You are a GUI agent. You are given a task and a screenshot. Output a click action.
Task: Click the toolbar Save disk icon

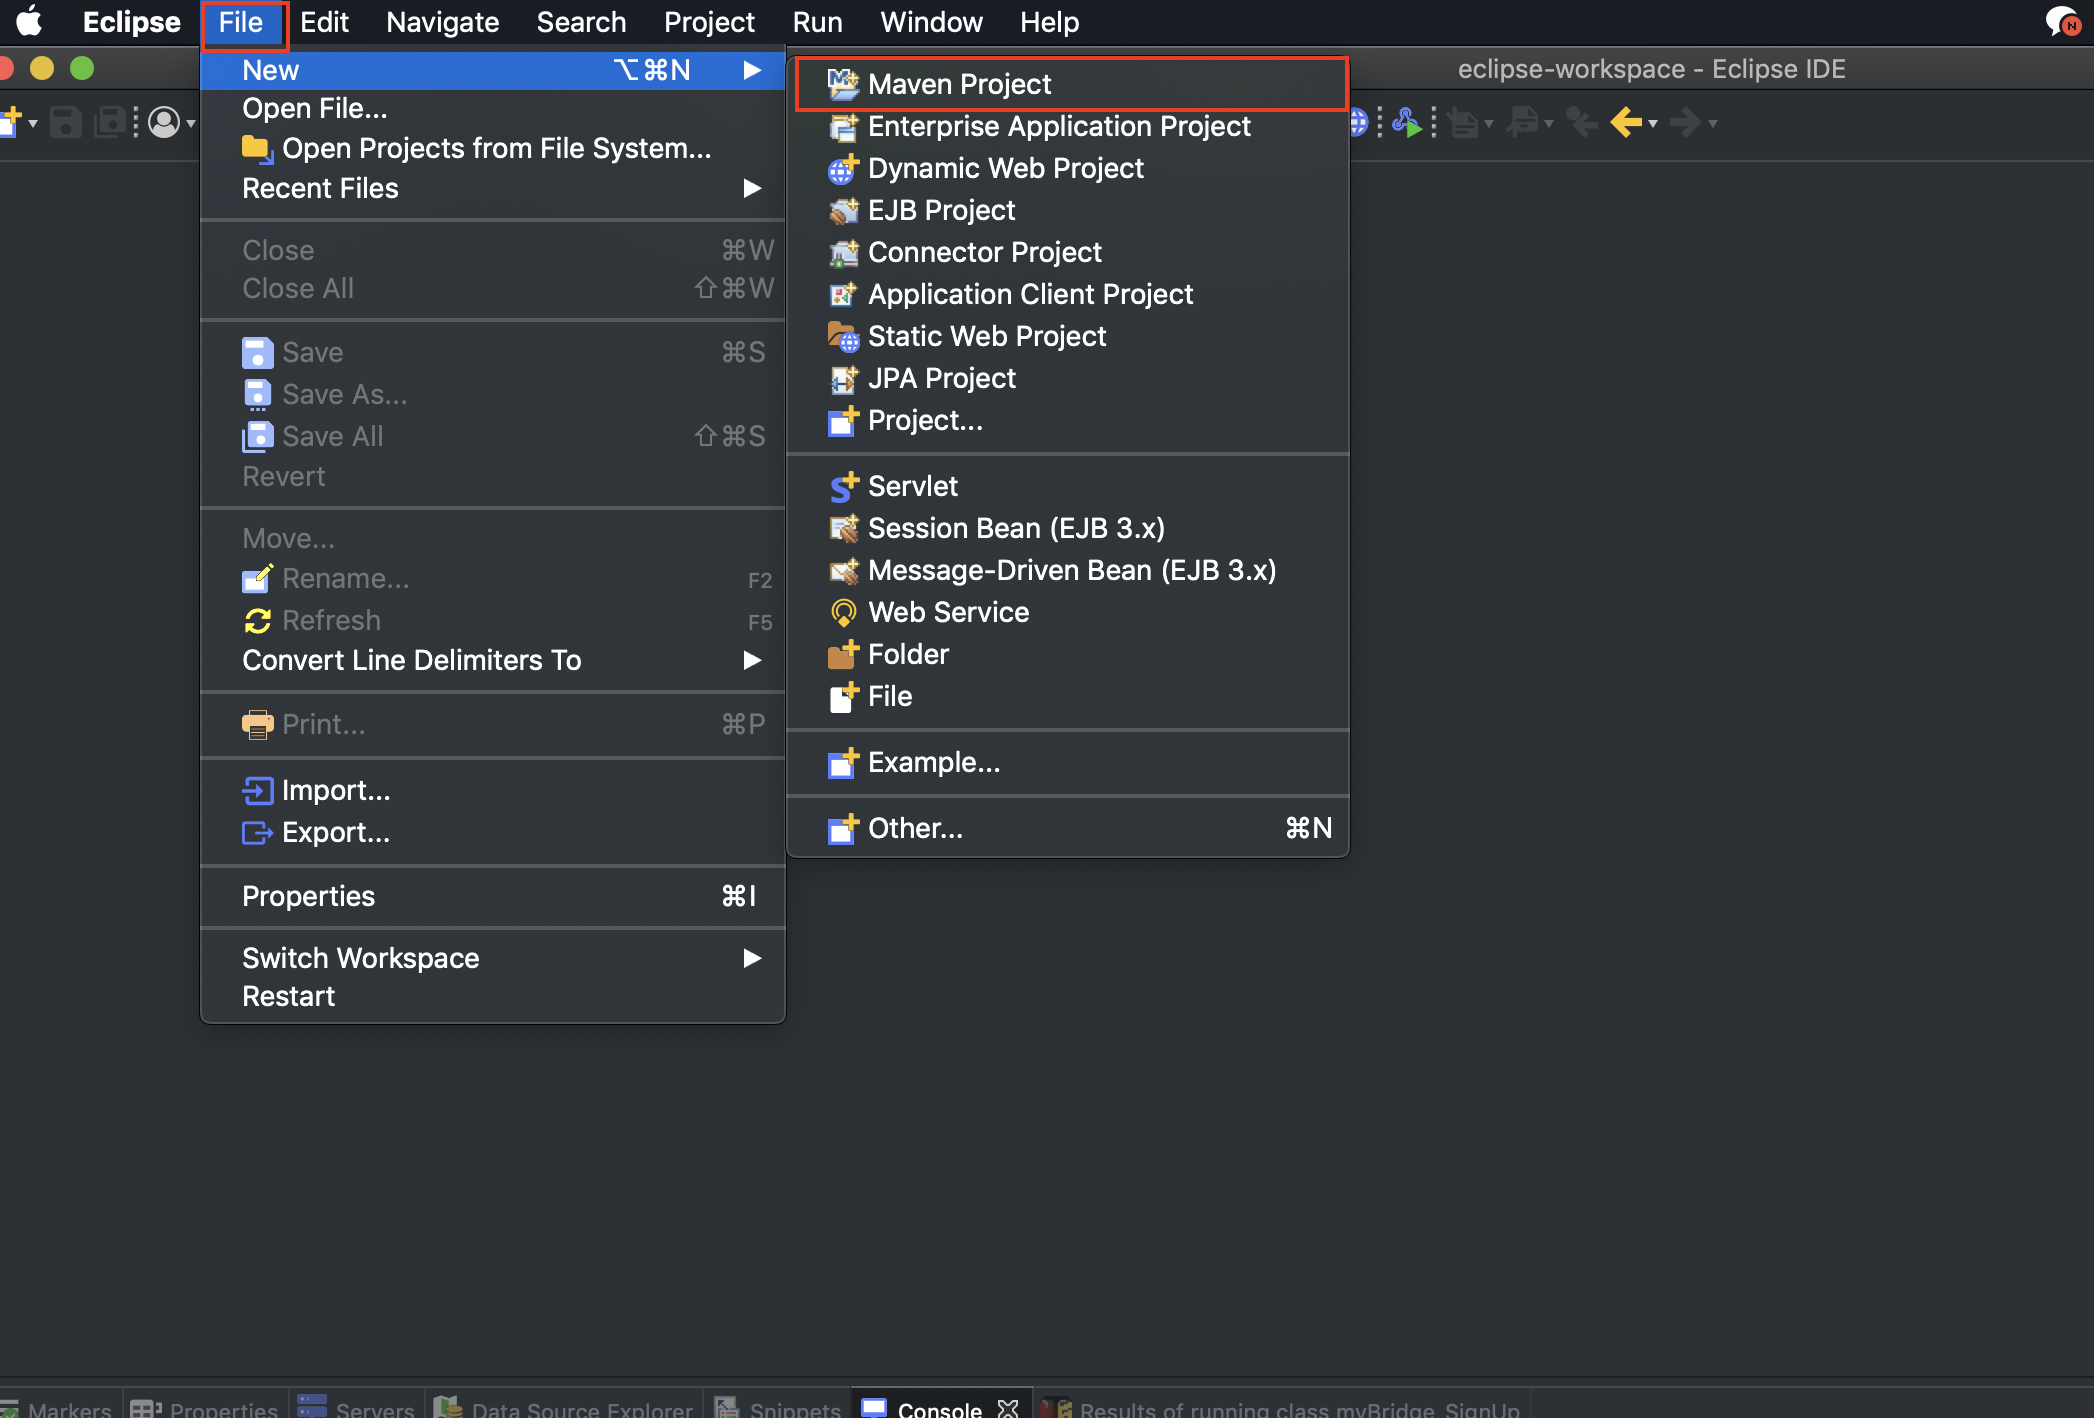click(66, 123)
